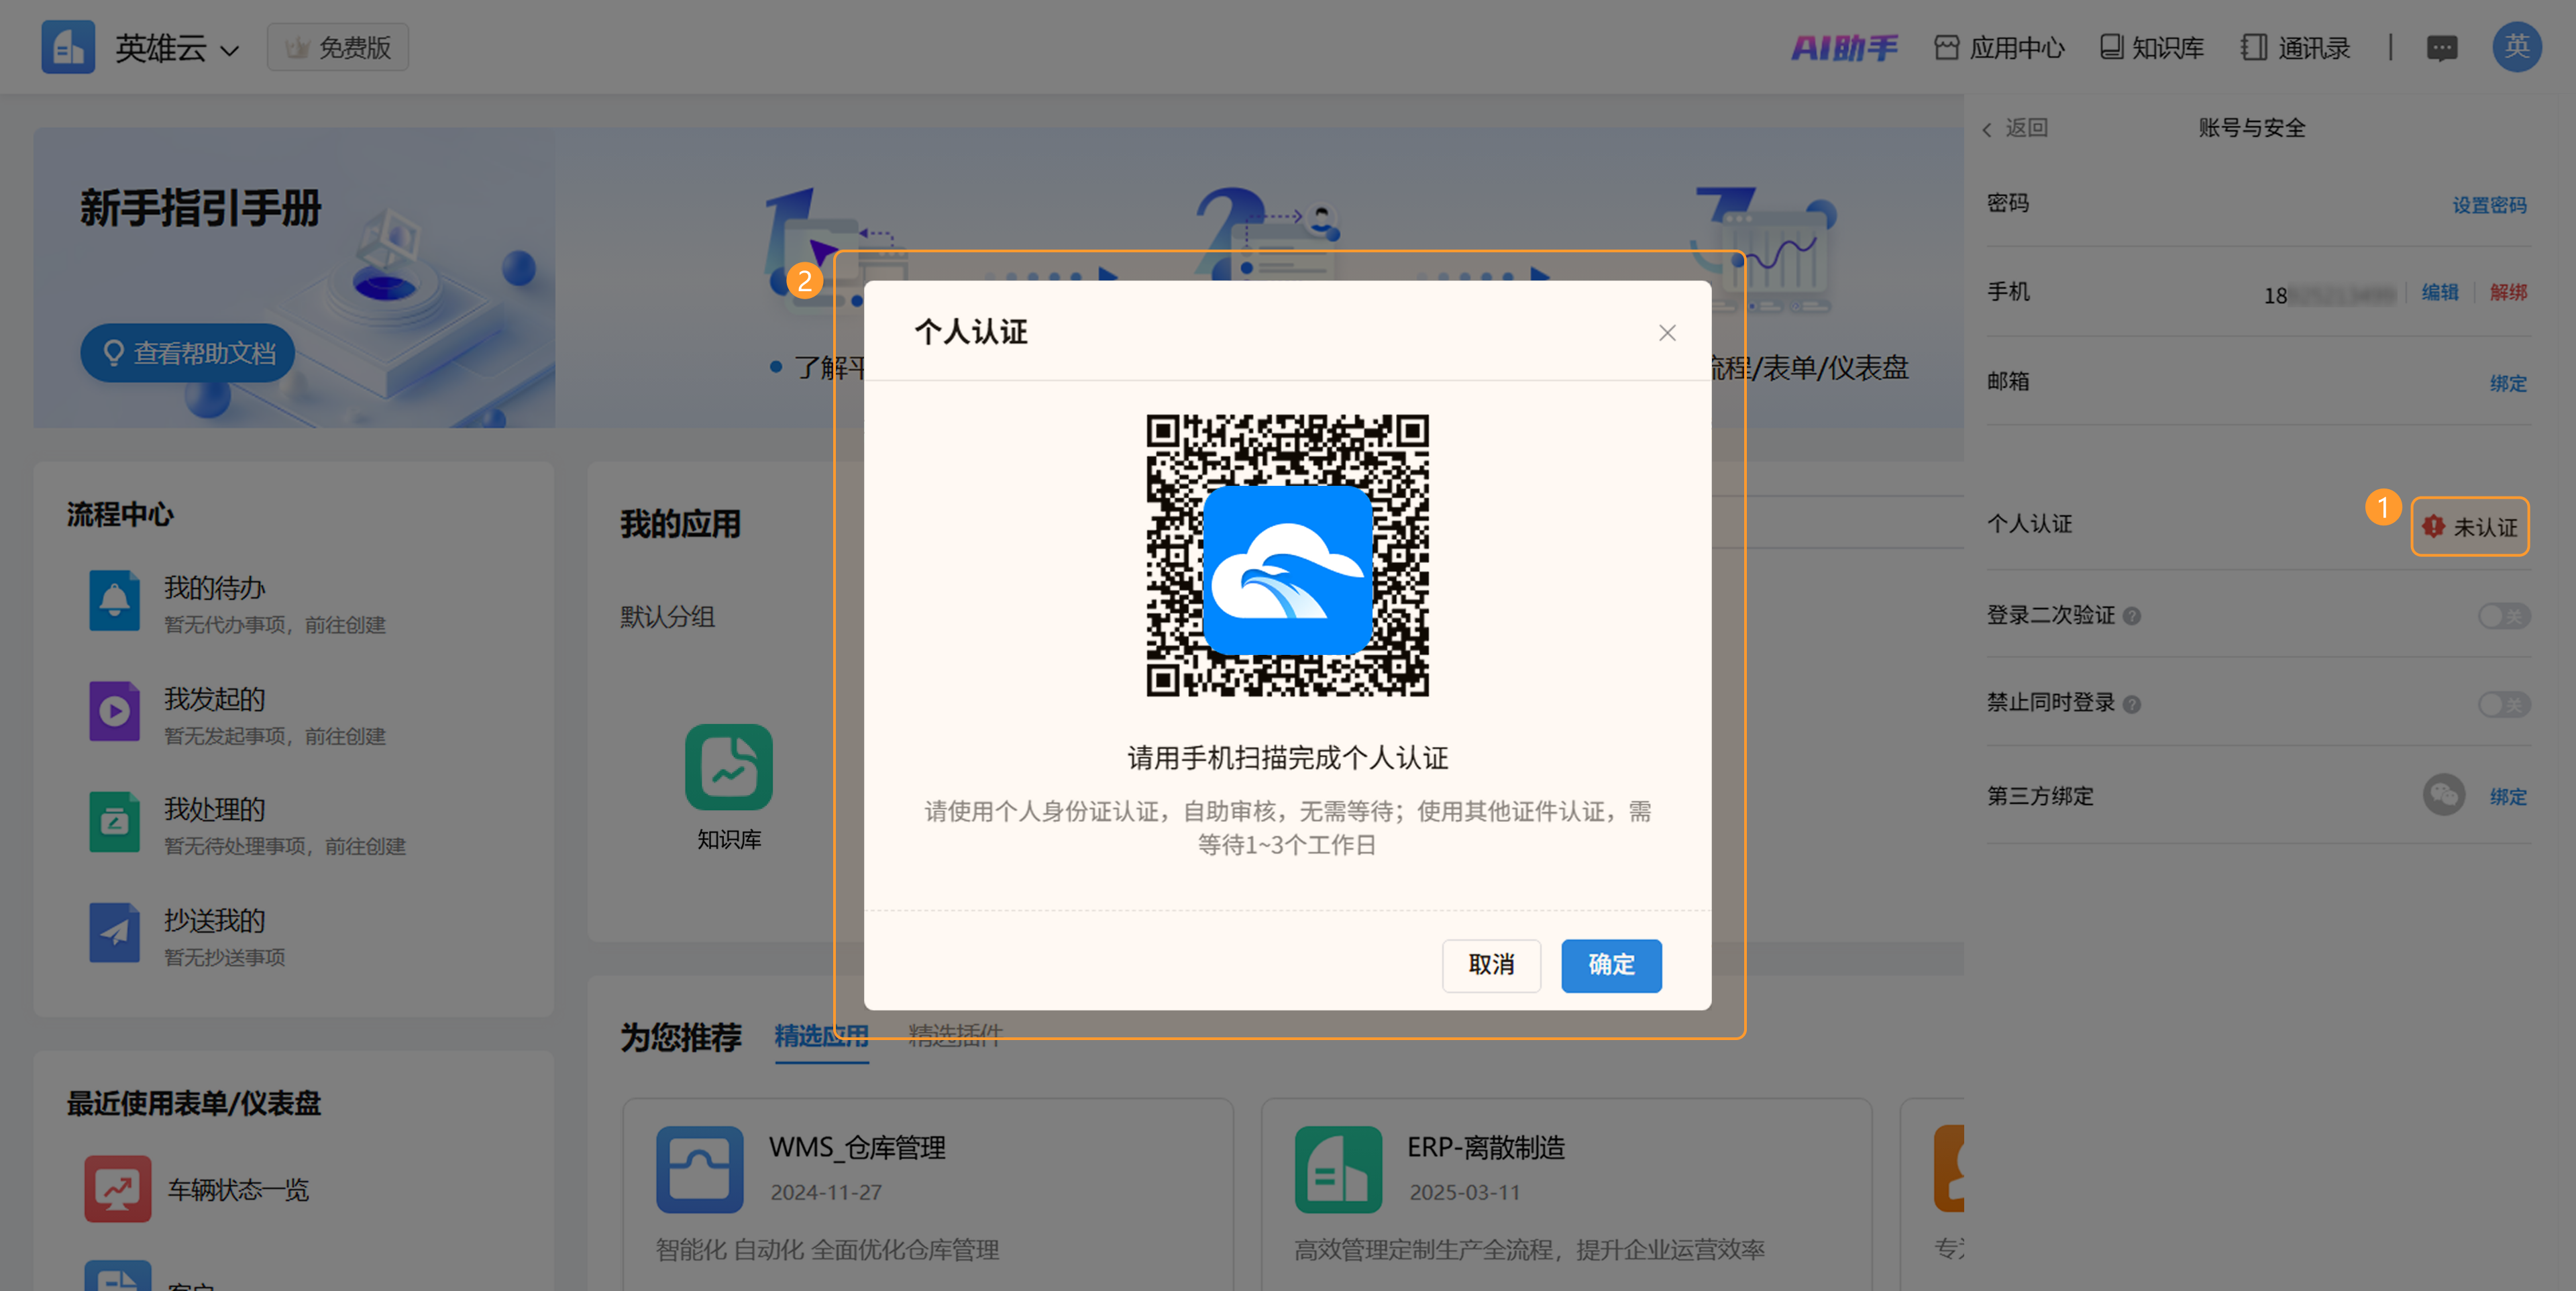Screen dimensions: 2576x1291
Task: Click 暂无待处理事项，前往创建 text
Action: 285,847
